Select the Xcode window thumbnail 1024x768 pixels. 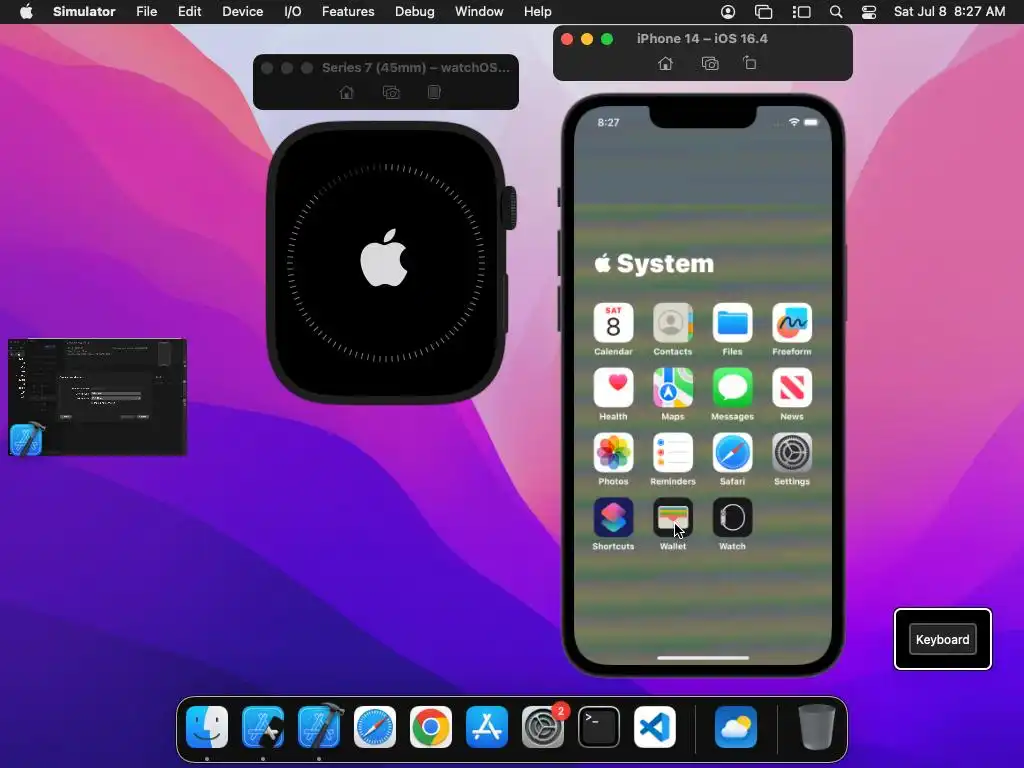coord(97,396)
